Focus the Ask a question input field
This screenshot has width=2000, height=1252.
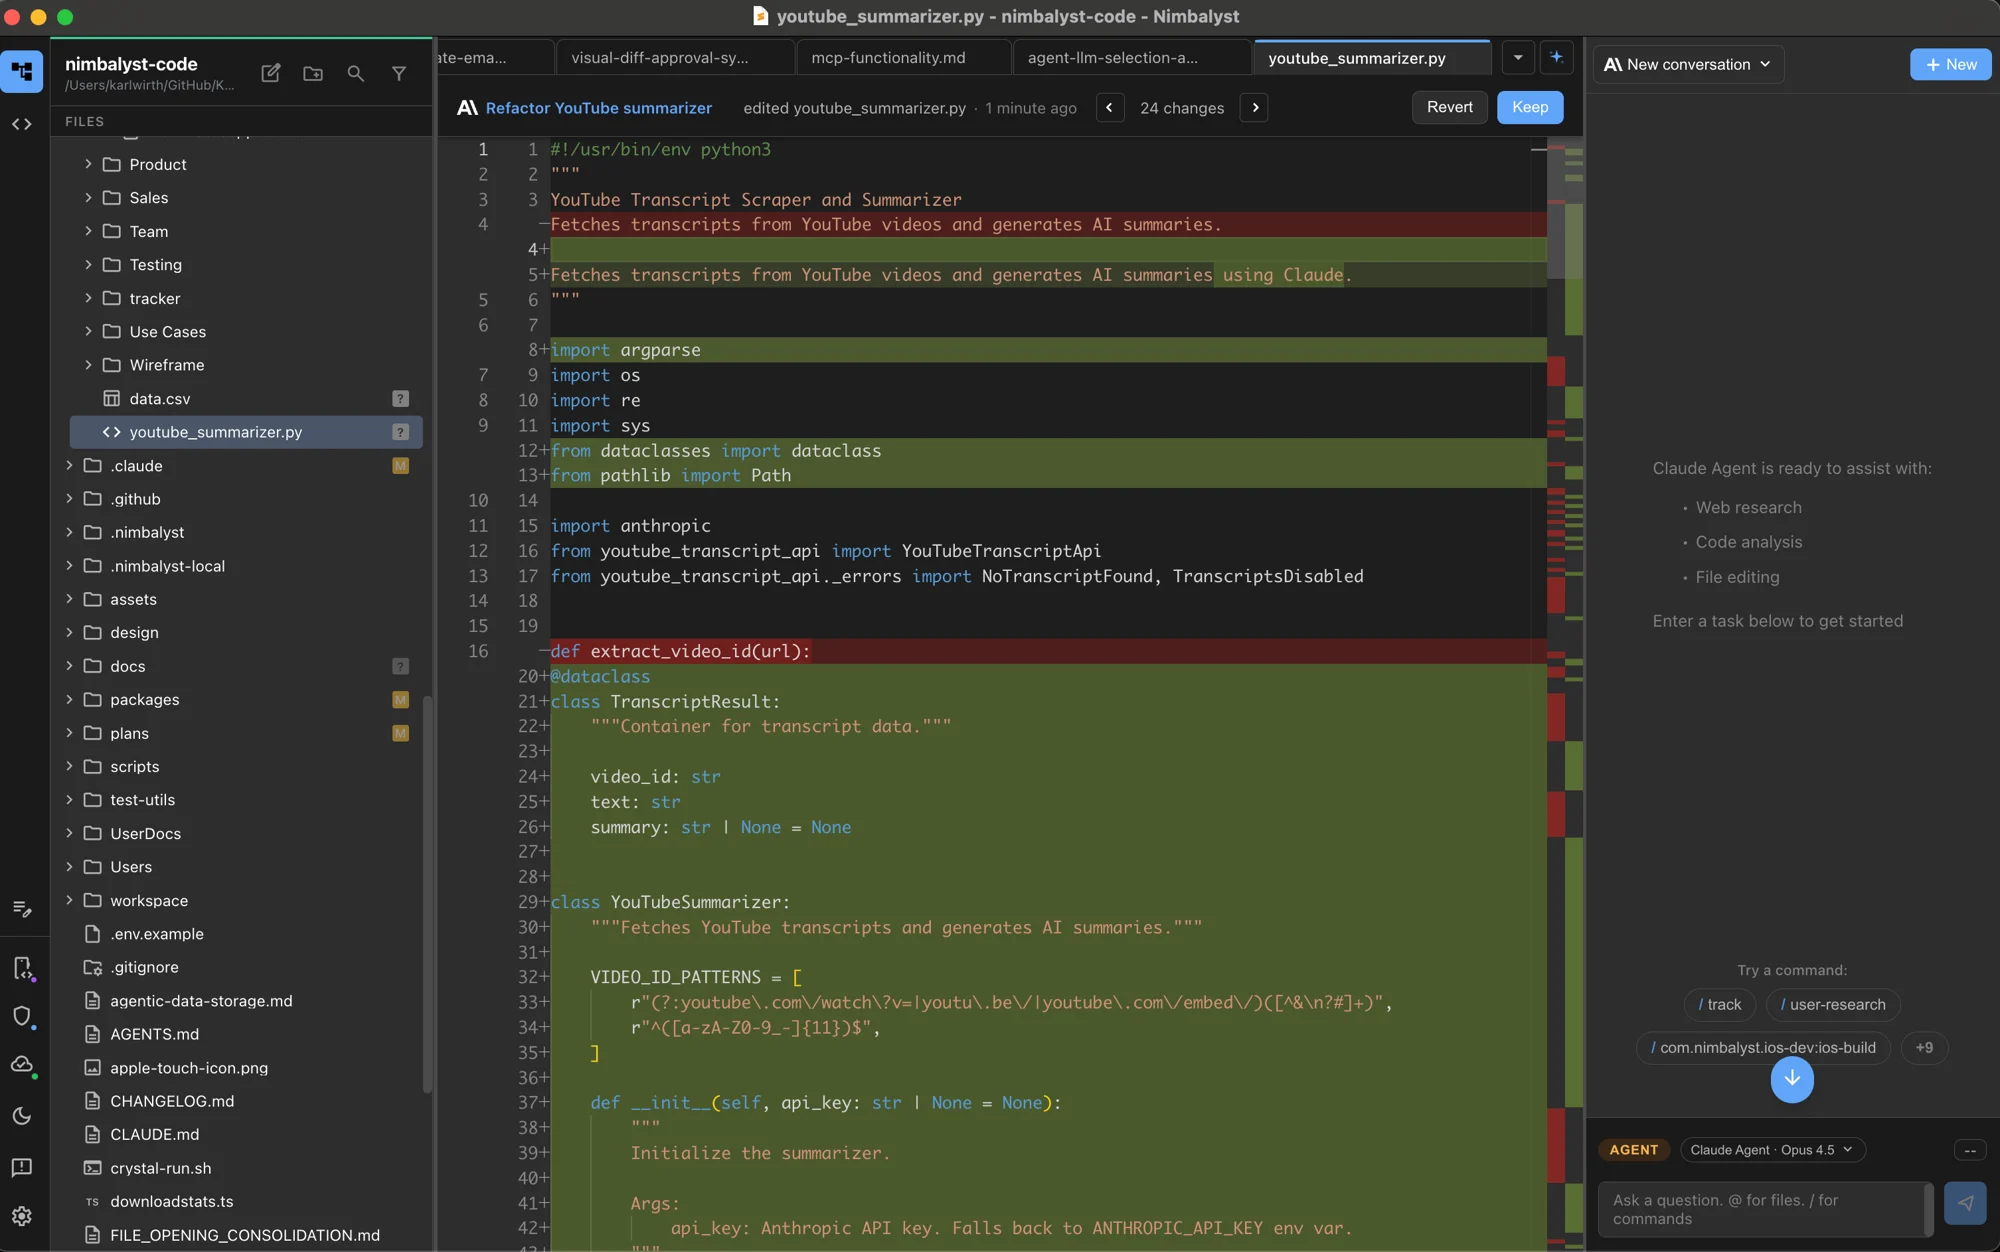pyautogui.click(x=1762, y=1209)
